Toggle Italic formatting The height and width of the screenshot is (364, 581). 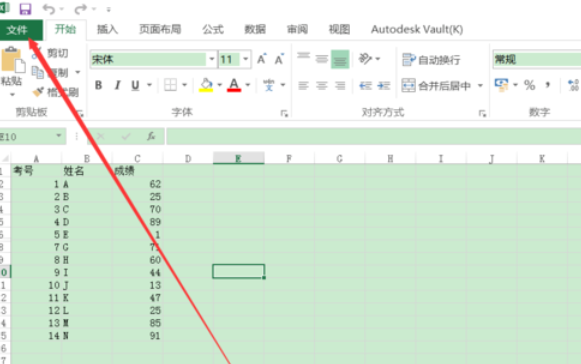[x=117, y=85]
